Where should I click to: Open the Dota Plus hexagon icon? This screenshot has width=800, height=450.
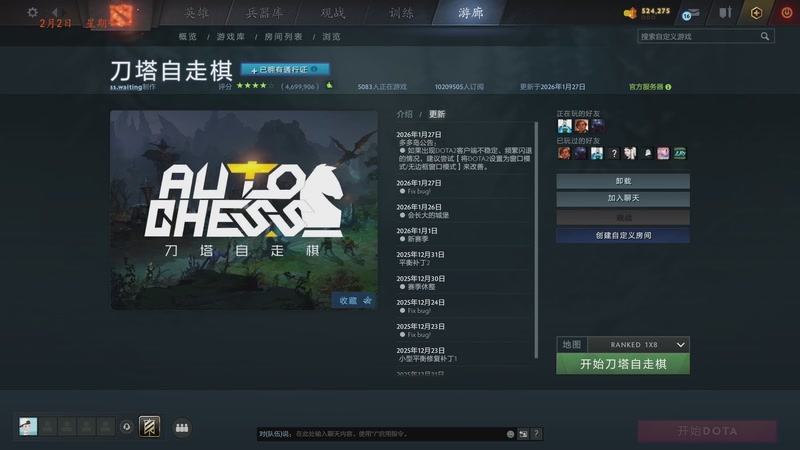tap(756, 13)
